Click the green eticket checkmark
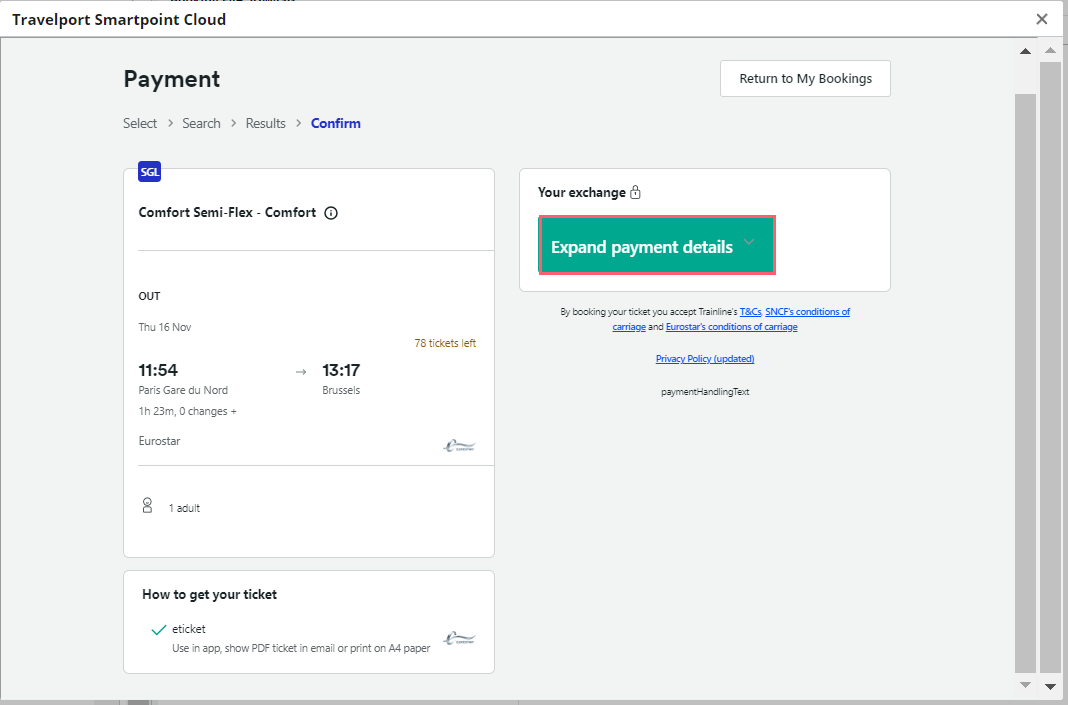1068x705 pixels. pos(159,629)
